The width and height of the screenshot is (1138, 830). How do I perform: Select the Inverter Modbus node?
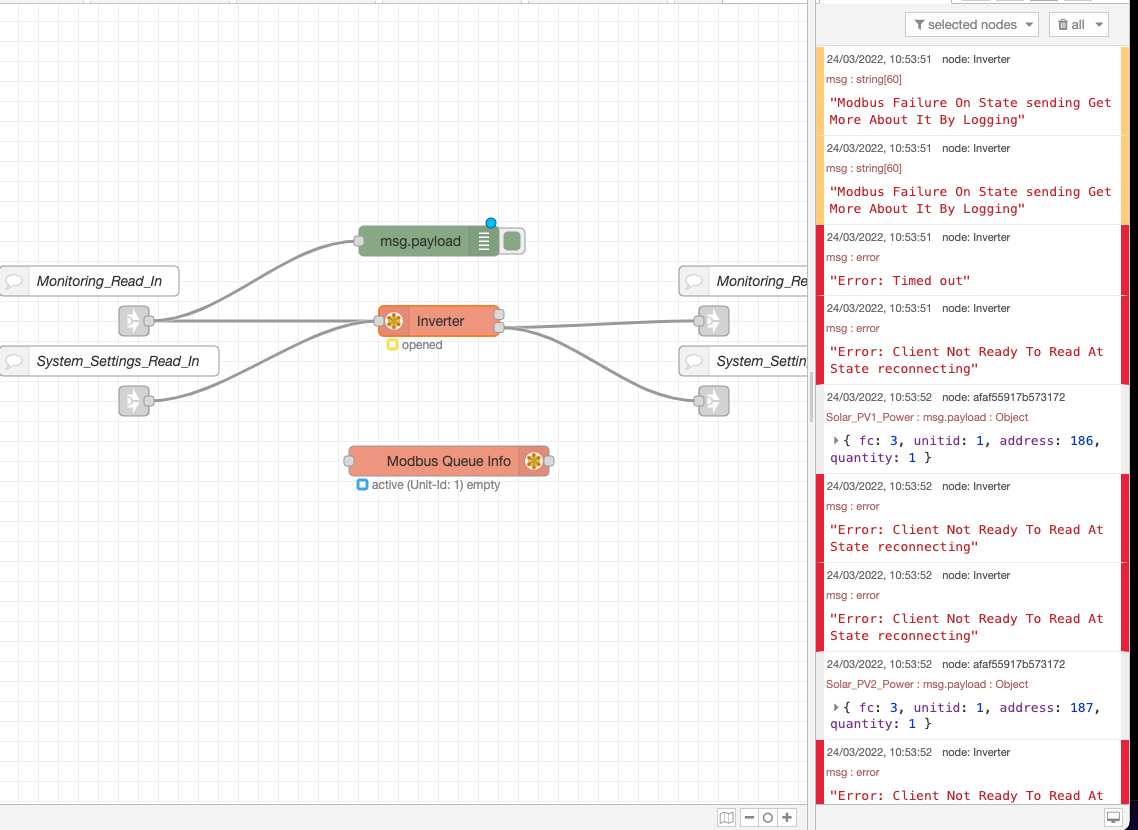[x=440, y=321]
